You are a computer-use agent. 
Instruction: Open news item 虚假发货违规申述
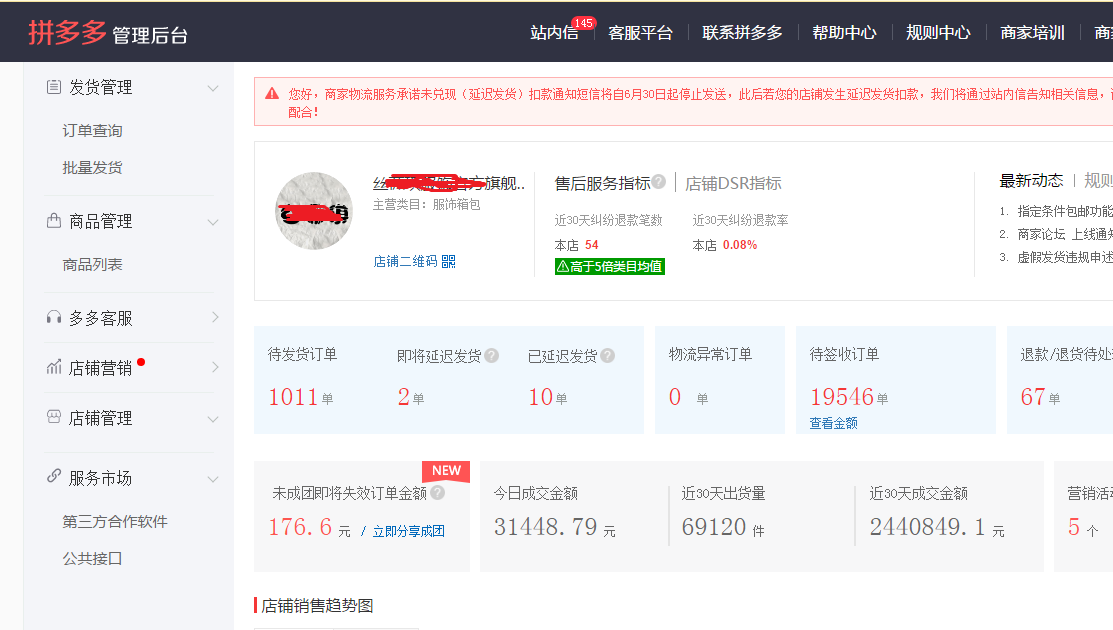tap(1065, 257)
